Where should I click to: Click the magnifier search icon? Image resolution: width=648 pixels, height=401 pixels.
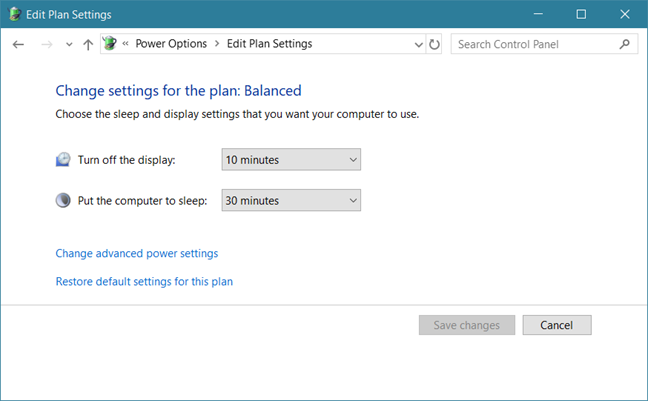[x=625, y=44]
